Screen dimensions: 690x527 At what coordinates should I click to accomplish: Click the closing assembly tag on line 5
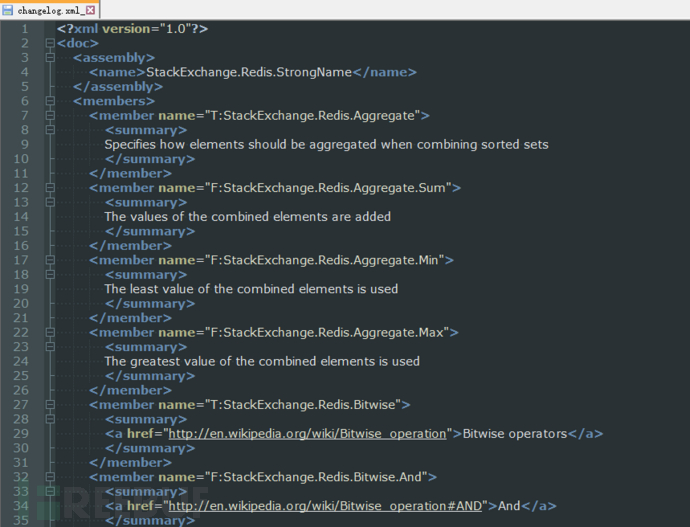point(117,87)
